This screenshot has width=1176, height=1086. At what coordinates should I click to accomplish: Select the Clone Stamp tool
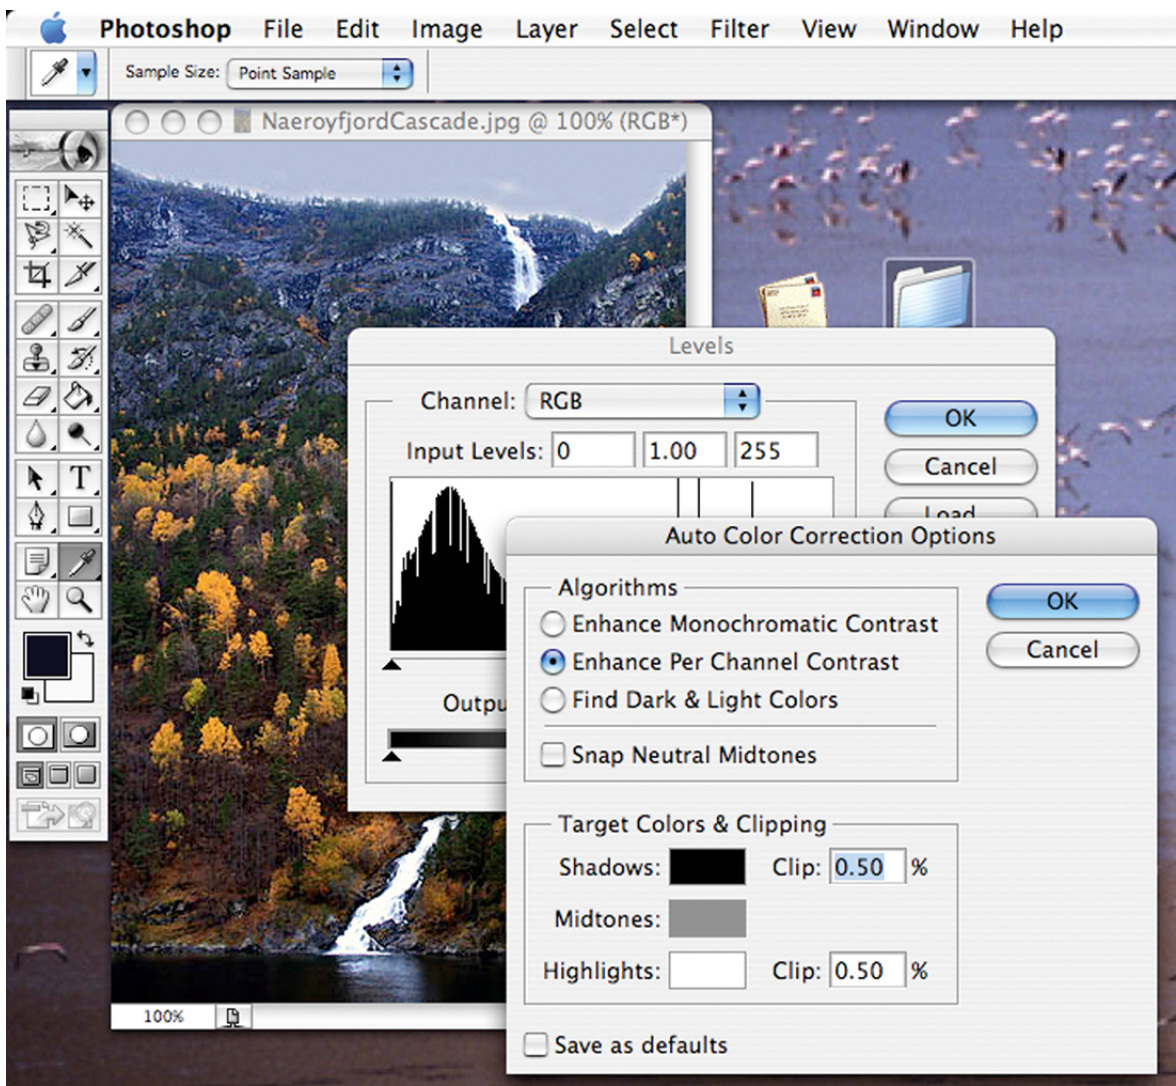point(35,358)
